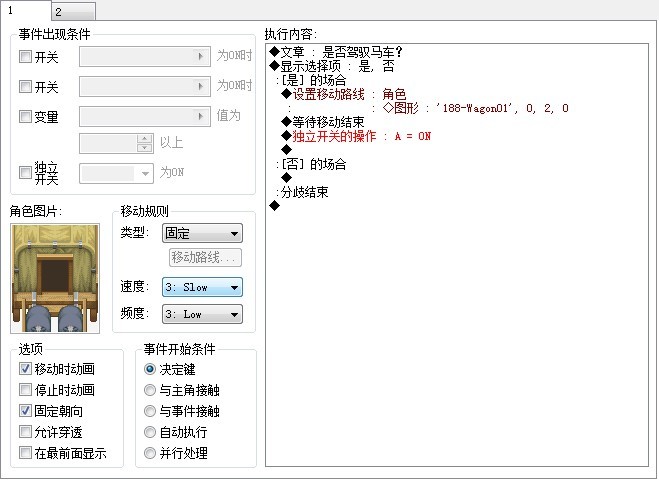Viewport: 659px width, 480px height.
Task: Open the 频度 frequency dropdown
Action: click(x=202, y=314)
